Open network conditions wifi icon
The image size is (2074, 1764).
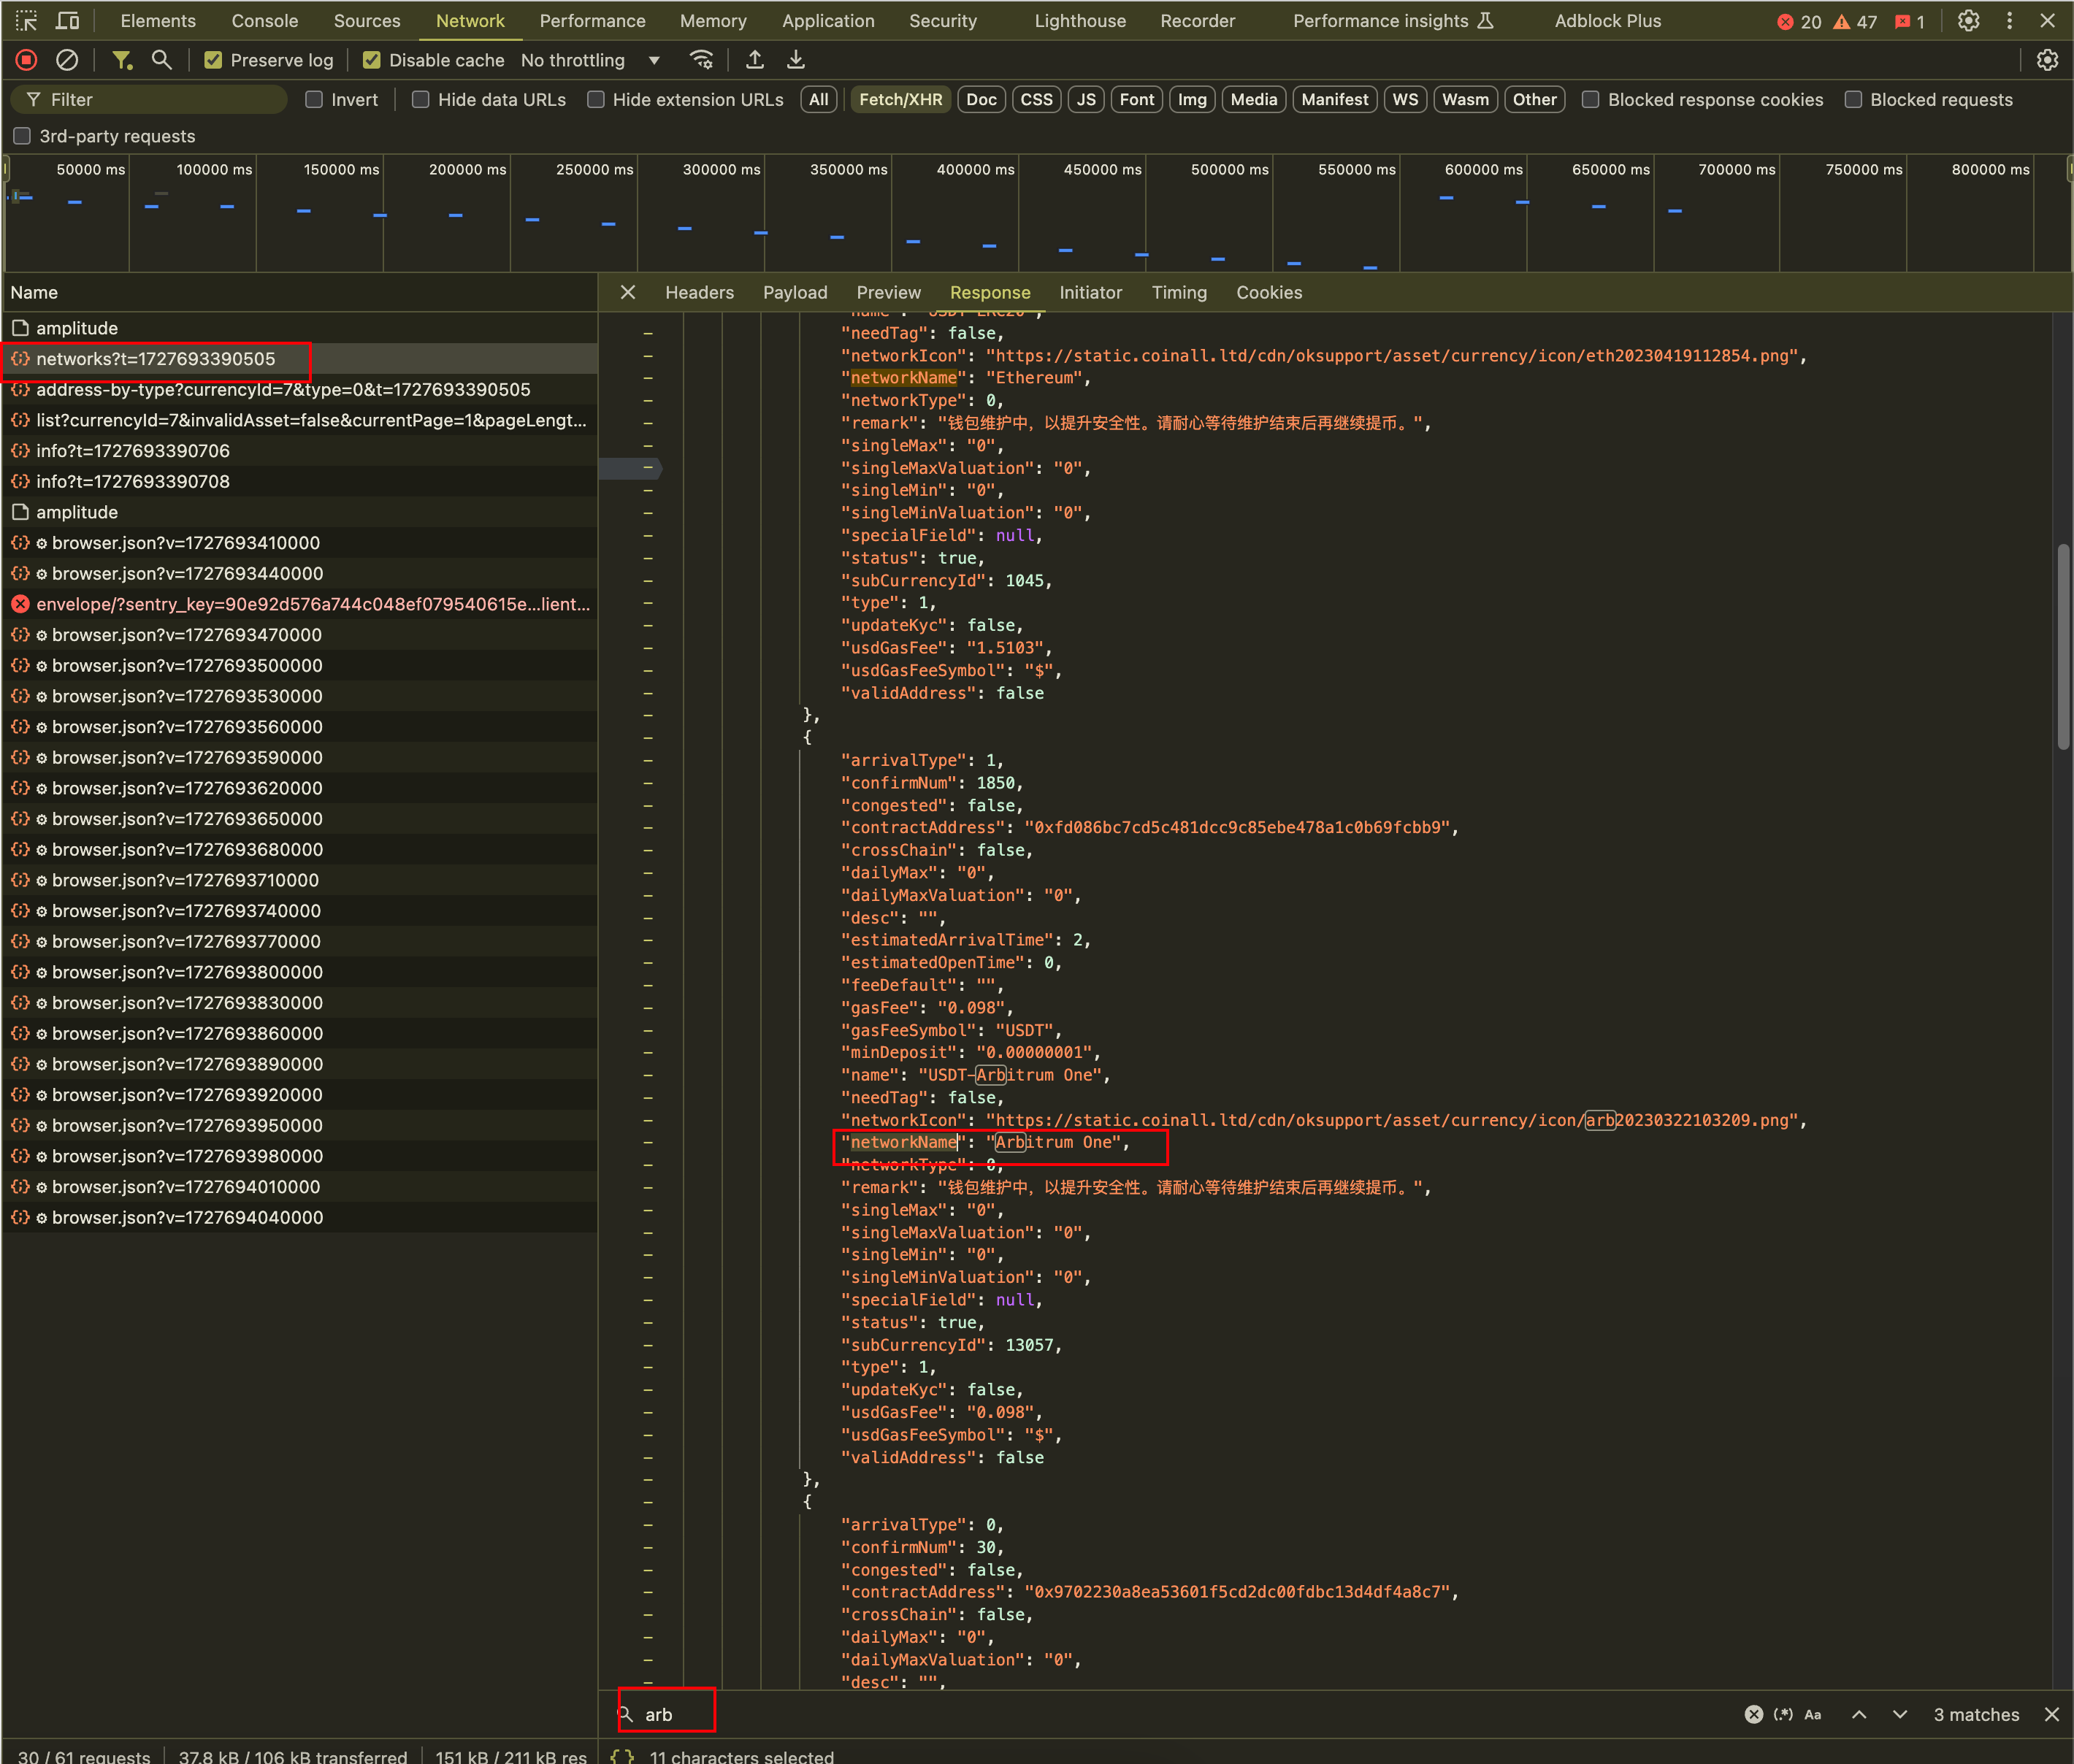coord(702,60)
